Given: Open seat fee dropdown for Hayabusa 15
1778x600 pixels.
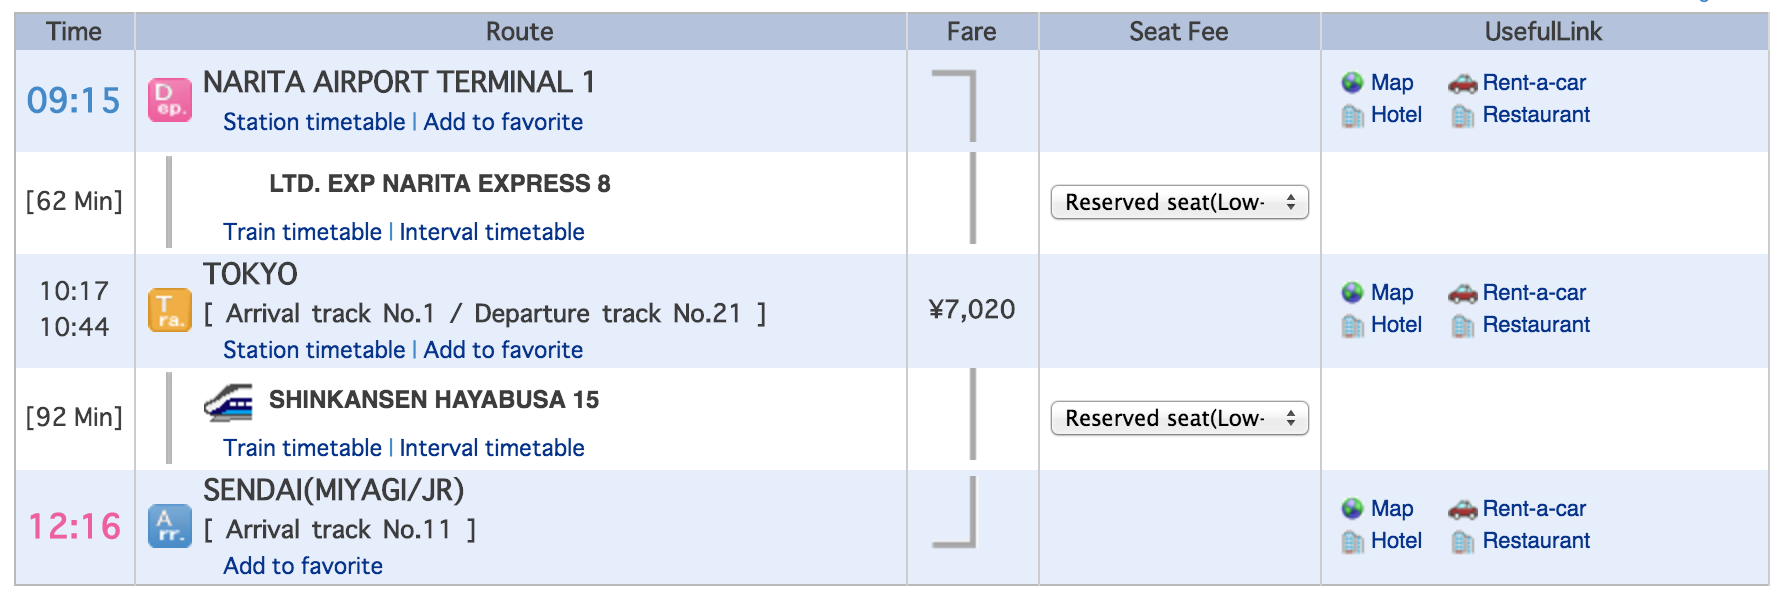Looking at the screenshot, I should (1180, 418).
